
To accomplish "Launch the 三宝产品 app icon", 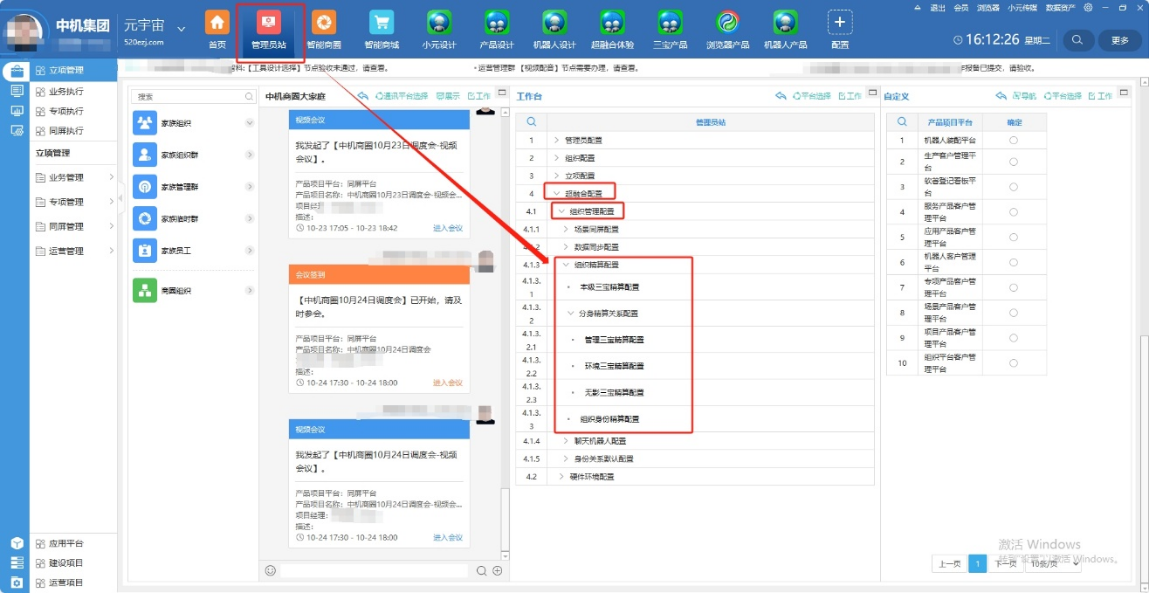I will tap(670, 23).
